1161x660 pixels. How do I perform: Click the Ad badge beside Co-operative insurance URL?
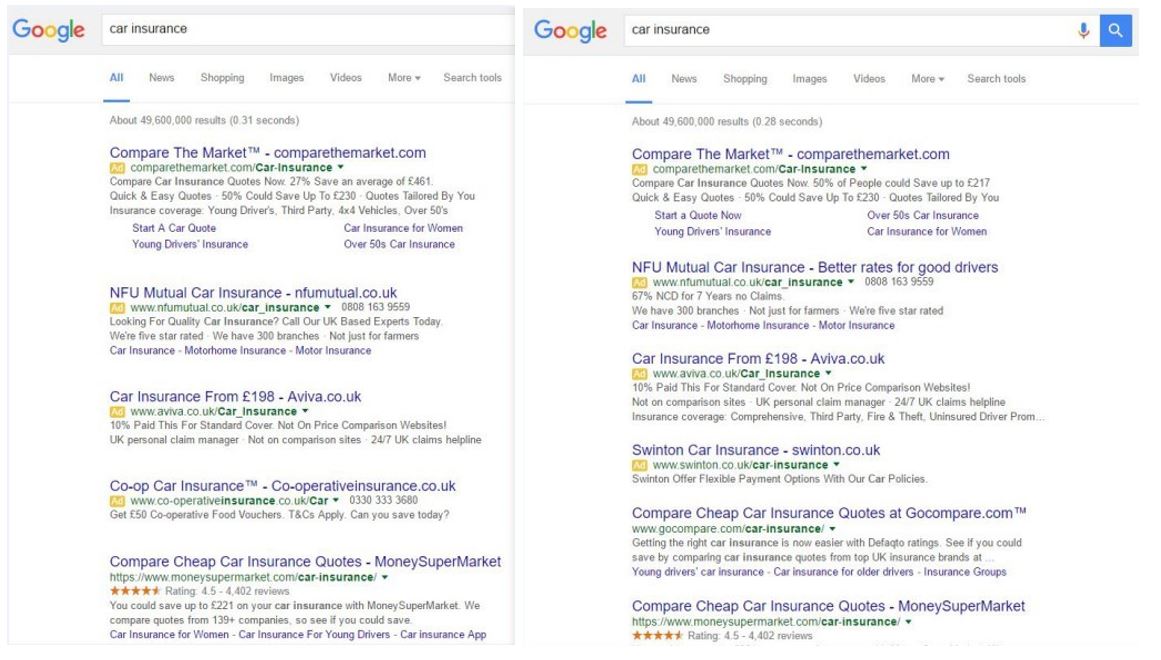click(x=117, y=501)
